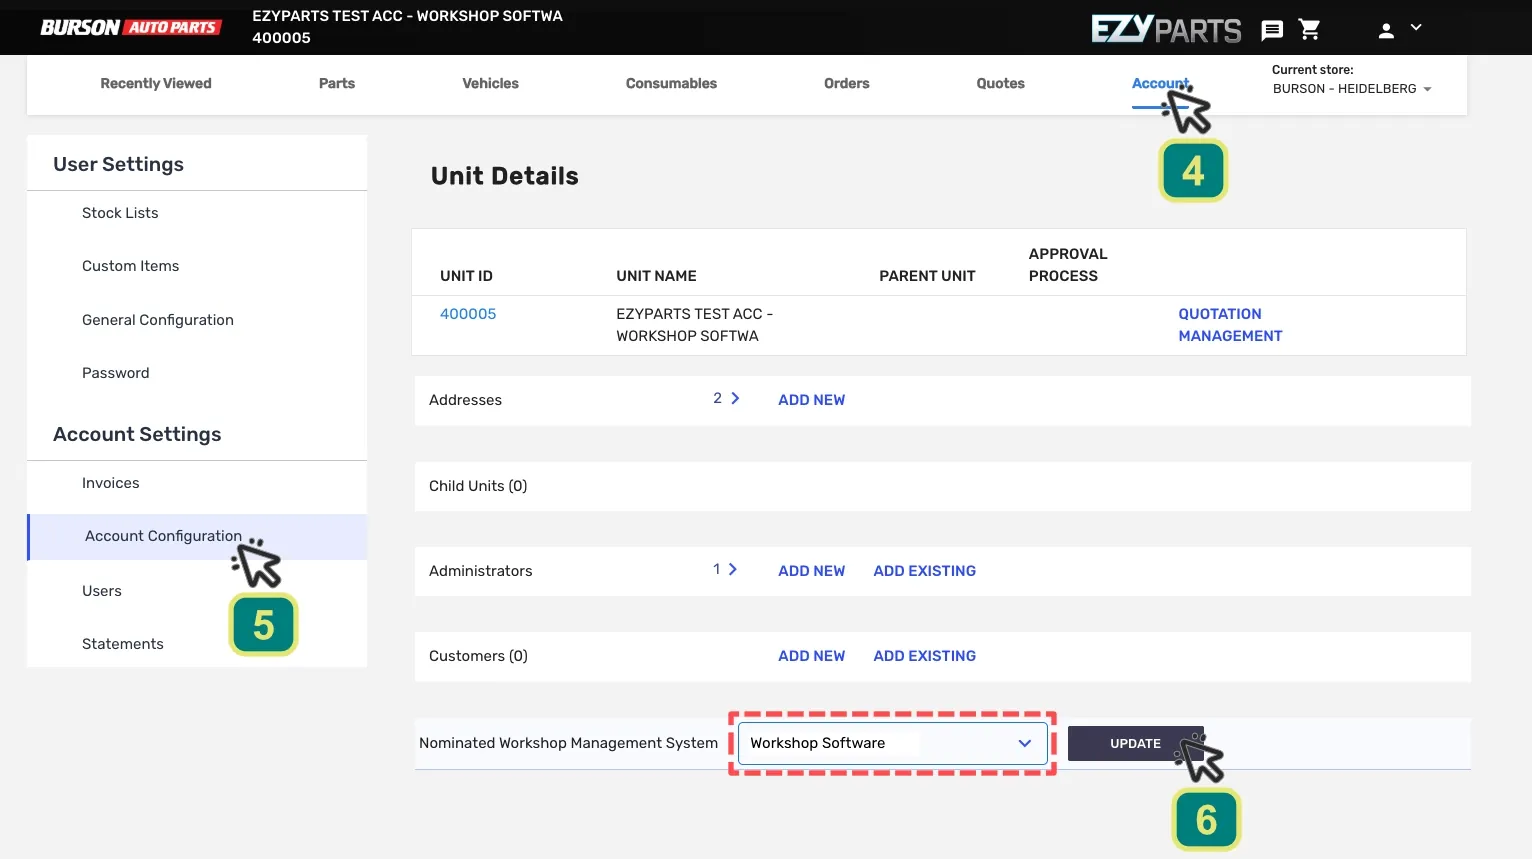
Task: Open the messages chat icon
Action: [x=1272, y=30]
